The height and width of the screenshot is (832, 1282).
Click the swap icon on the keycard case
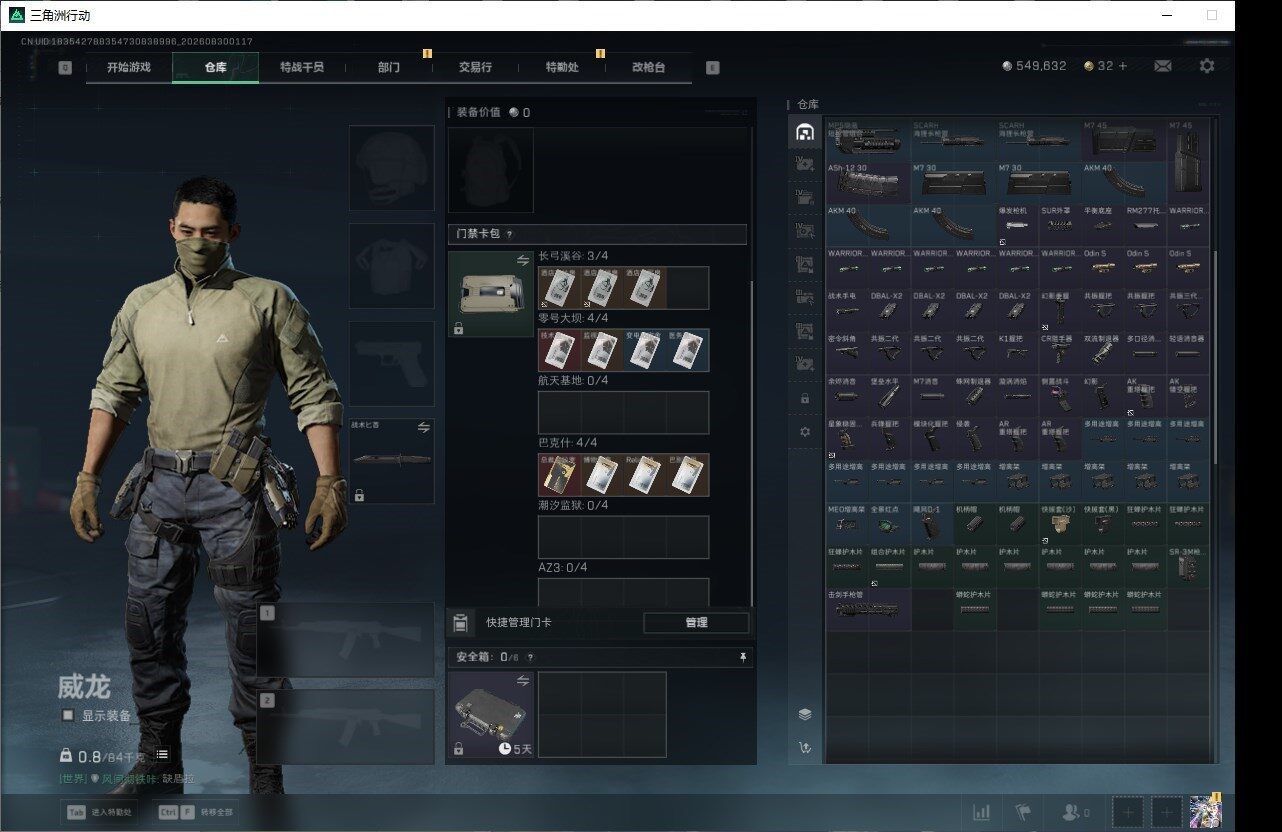[x=523, y=261]
